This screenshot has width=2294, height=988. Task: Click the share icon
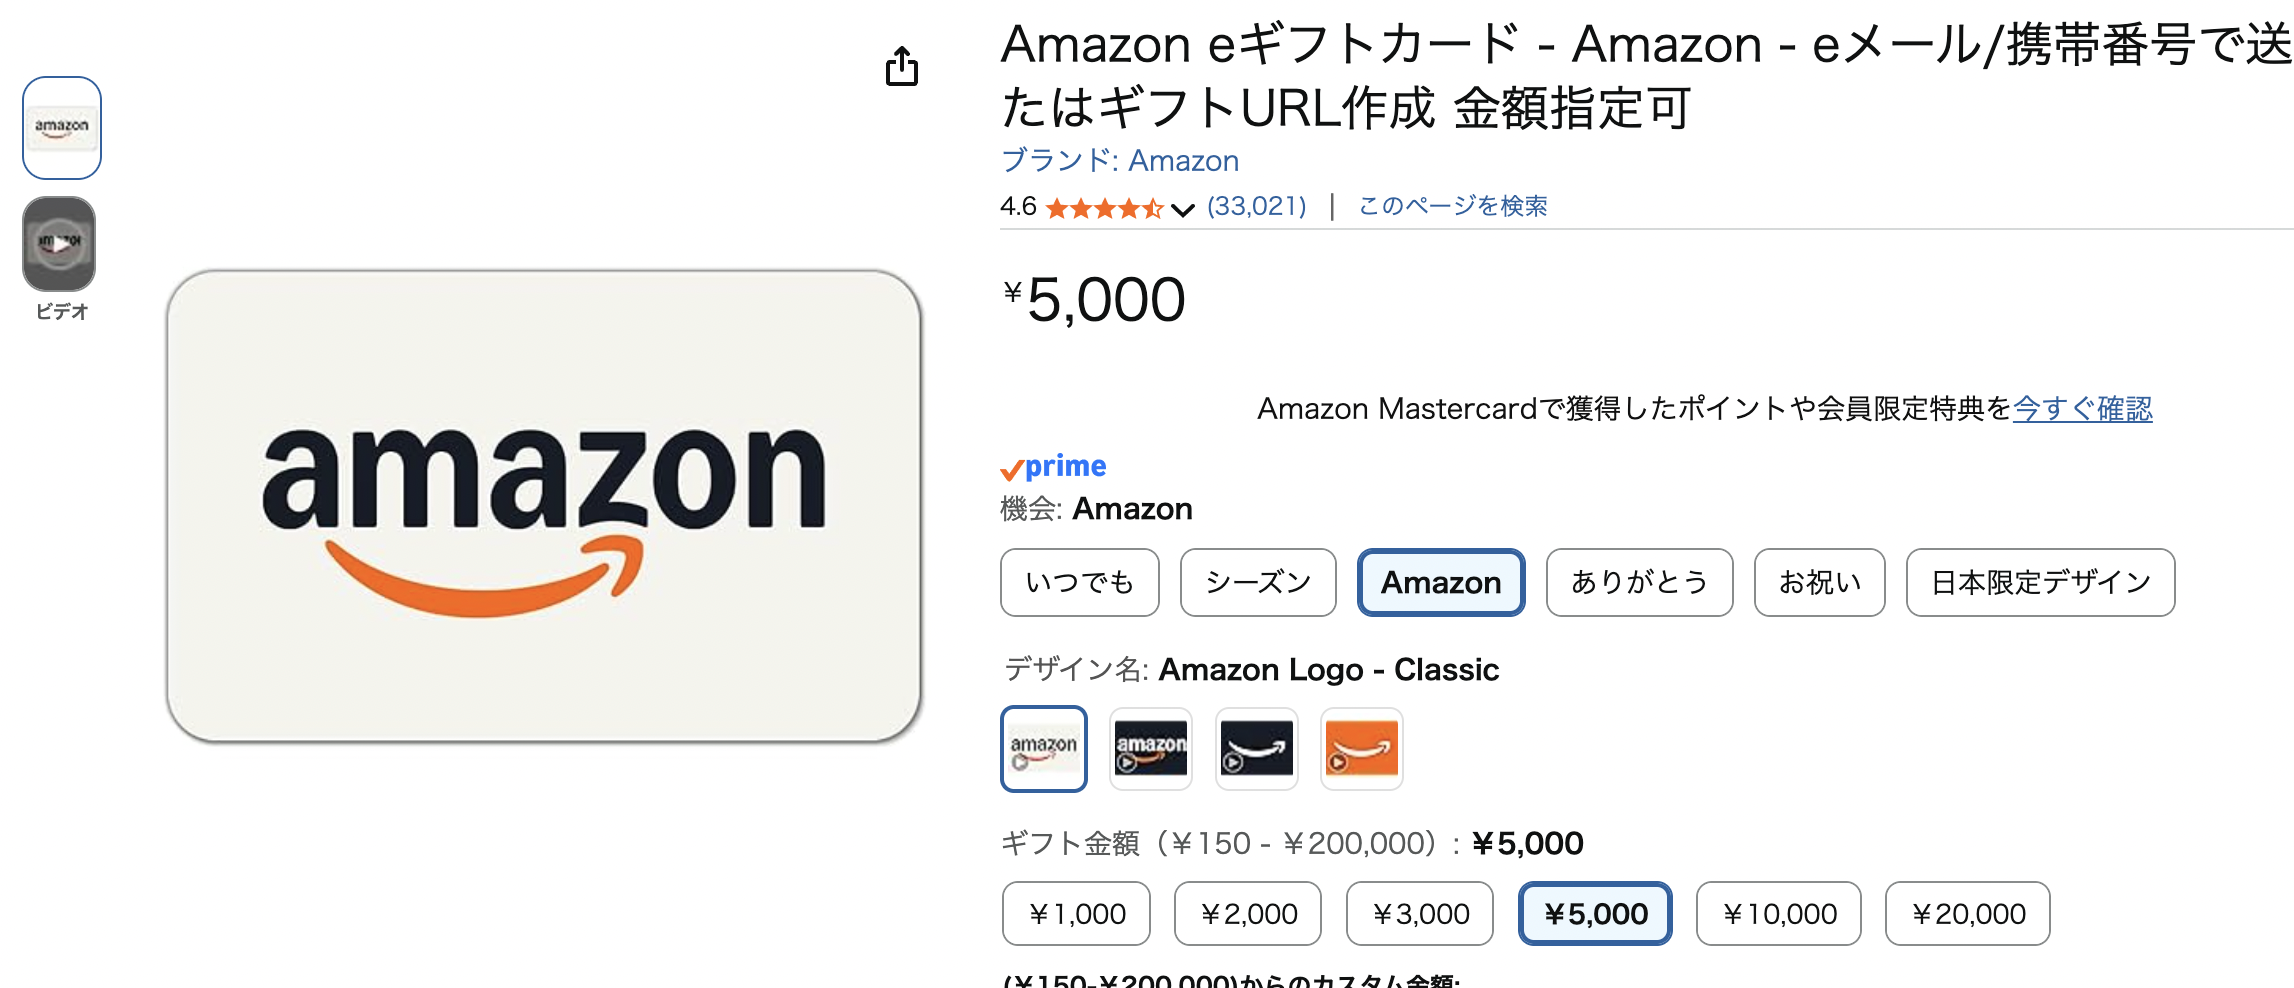903,66
